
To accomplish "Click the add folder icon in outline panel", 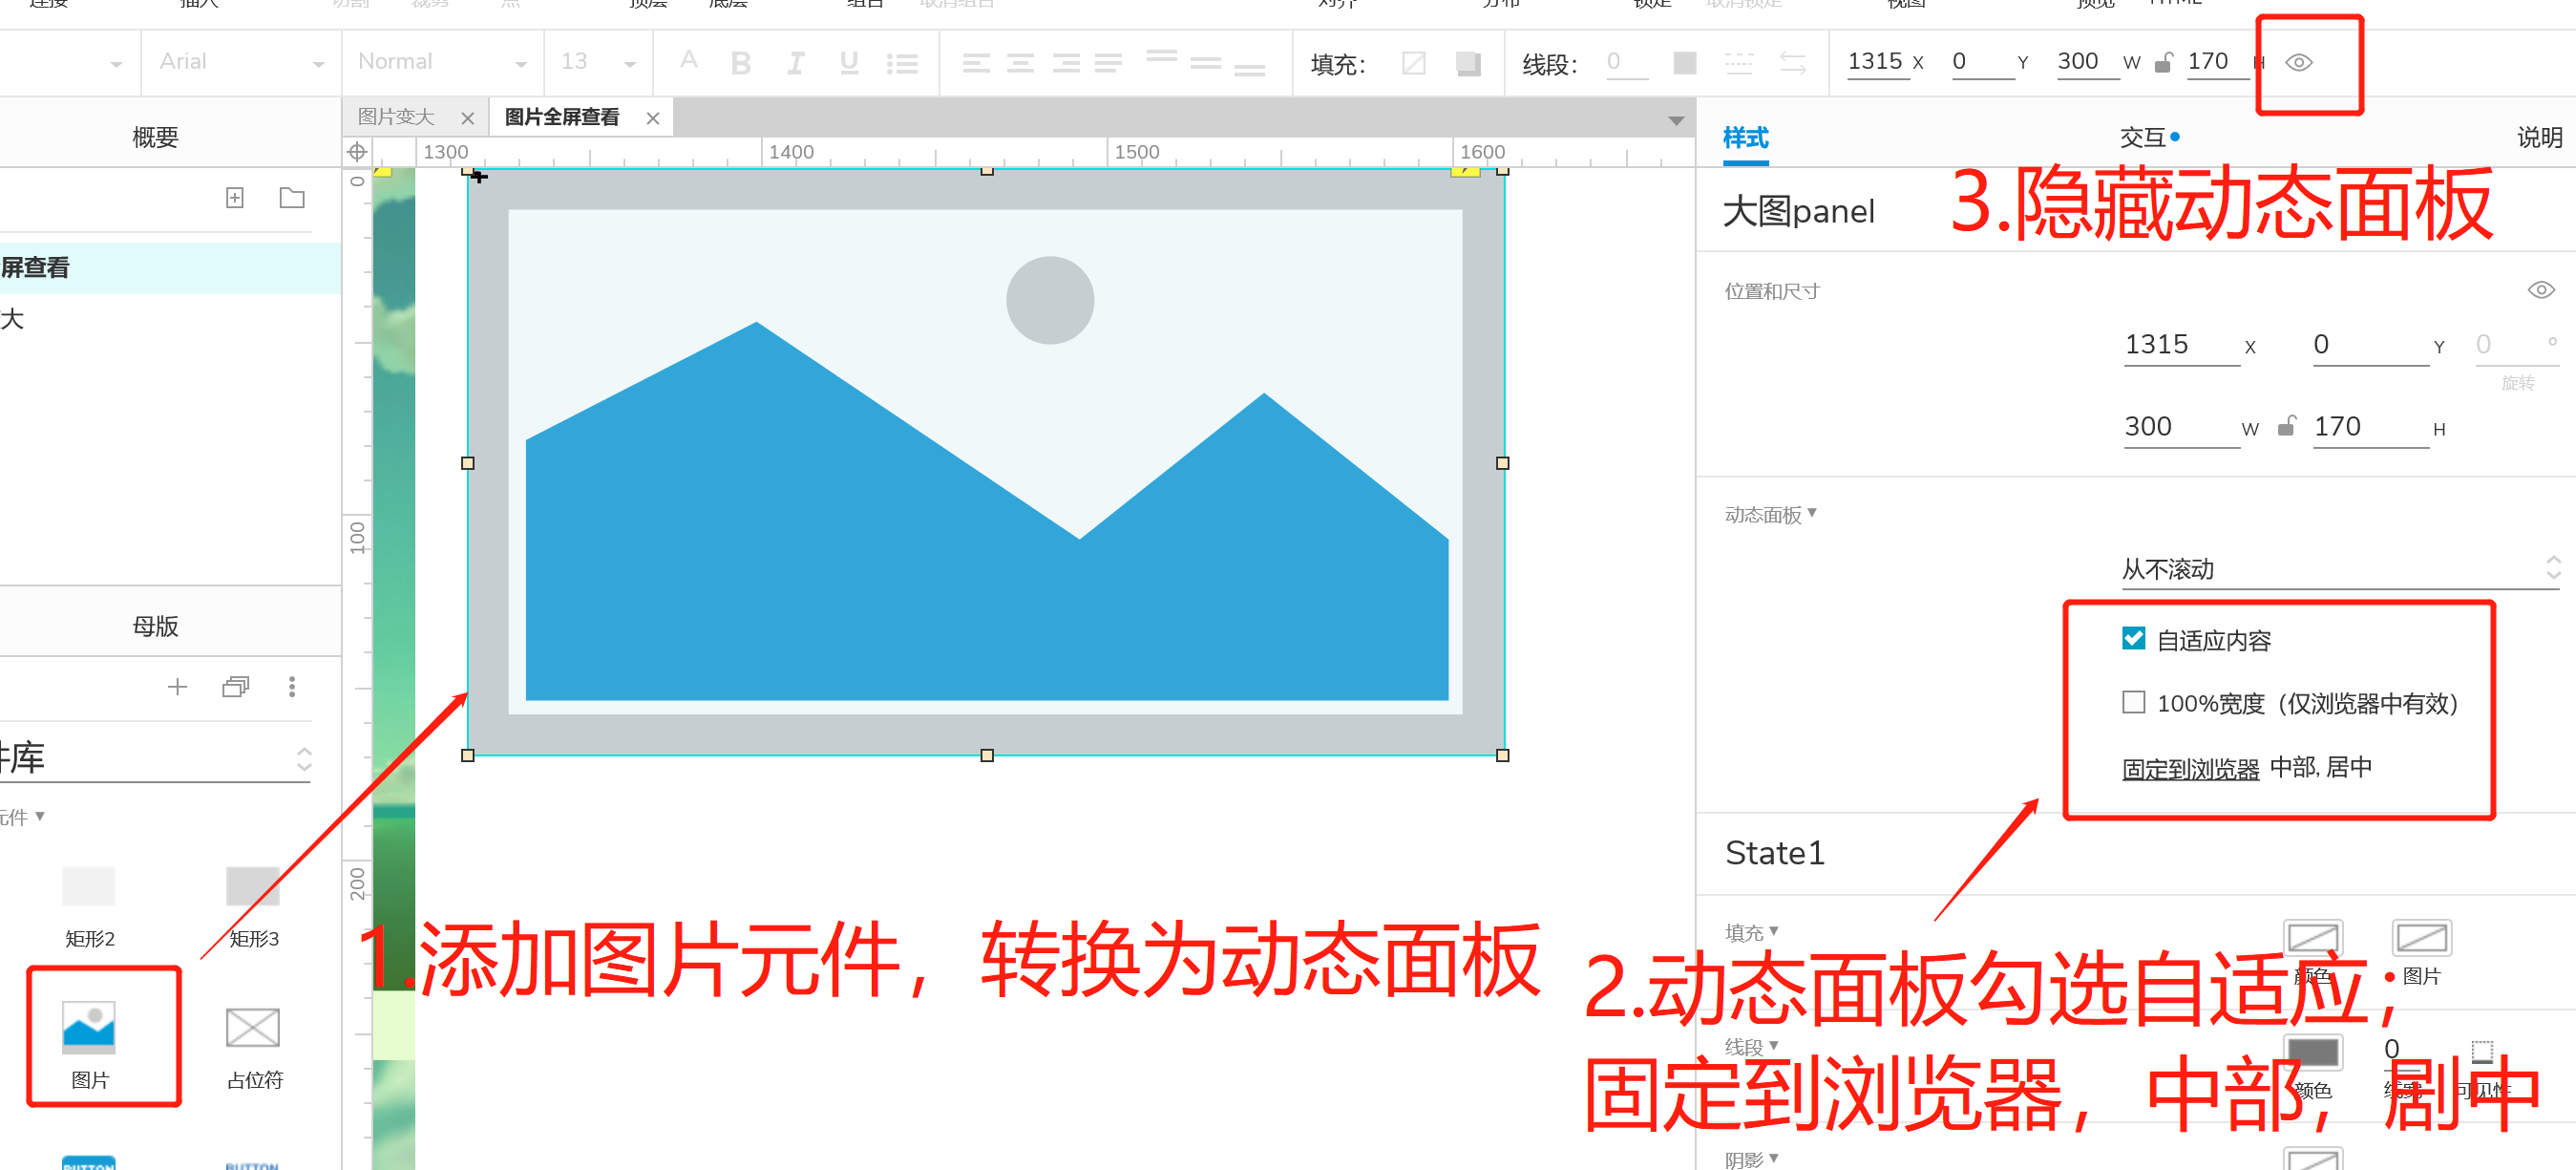I will pyautogui.click(x=292, y=198).
